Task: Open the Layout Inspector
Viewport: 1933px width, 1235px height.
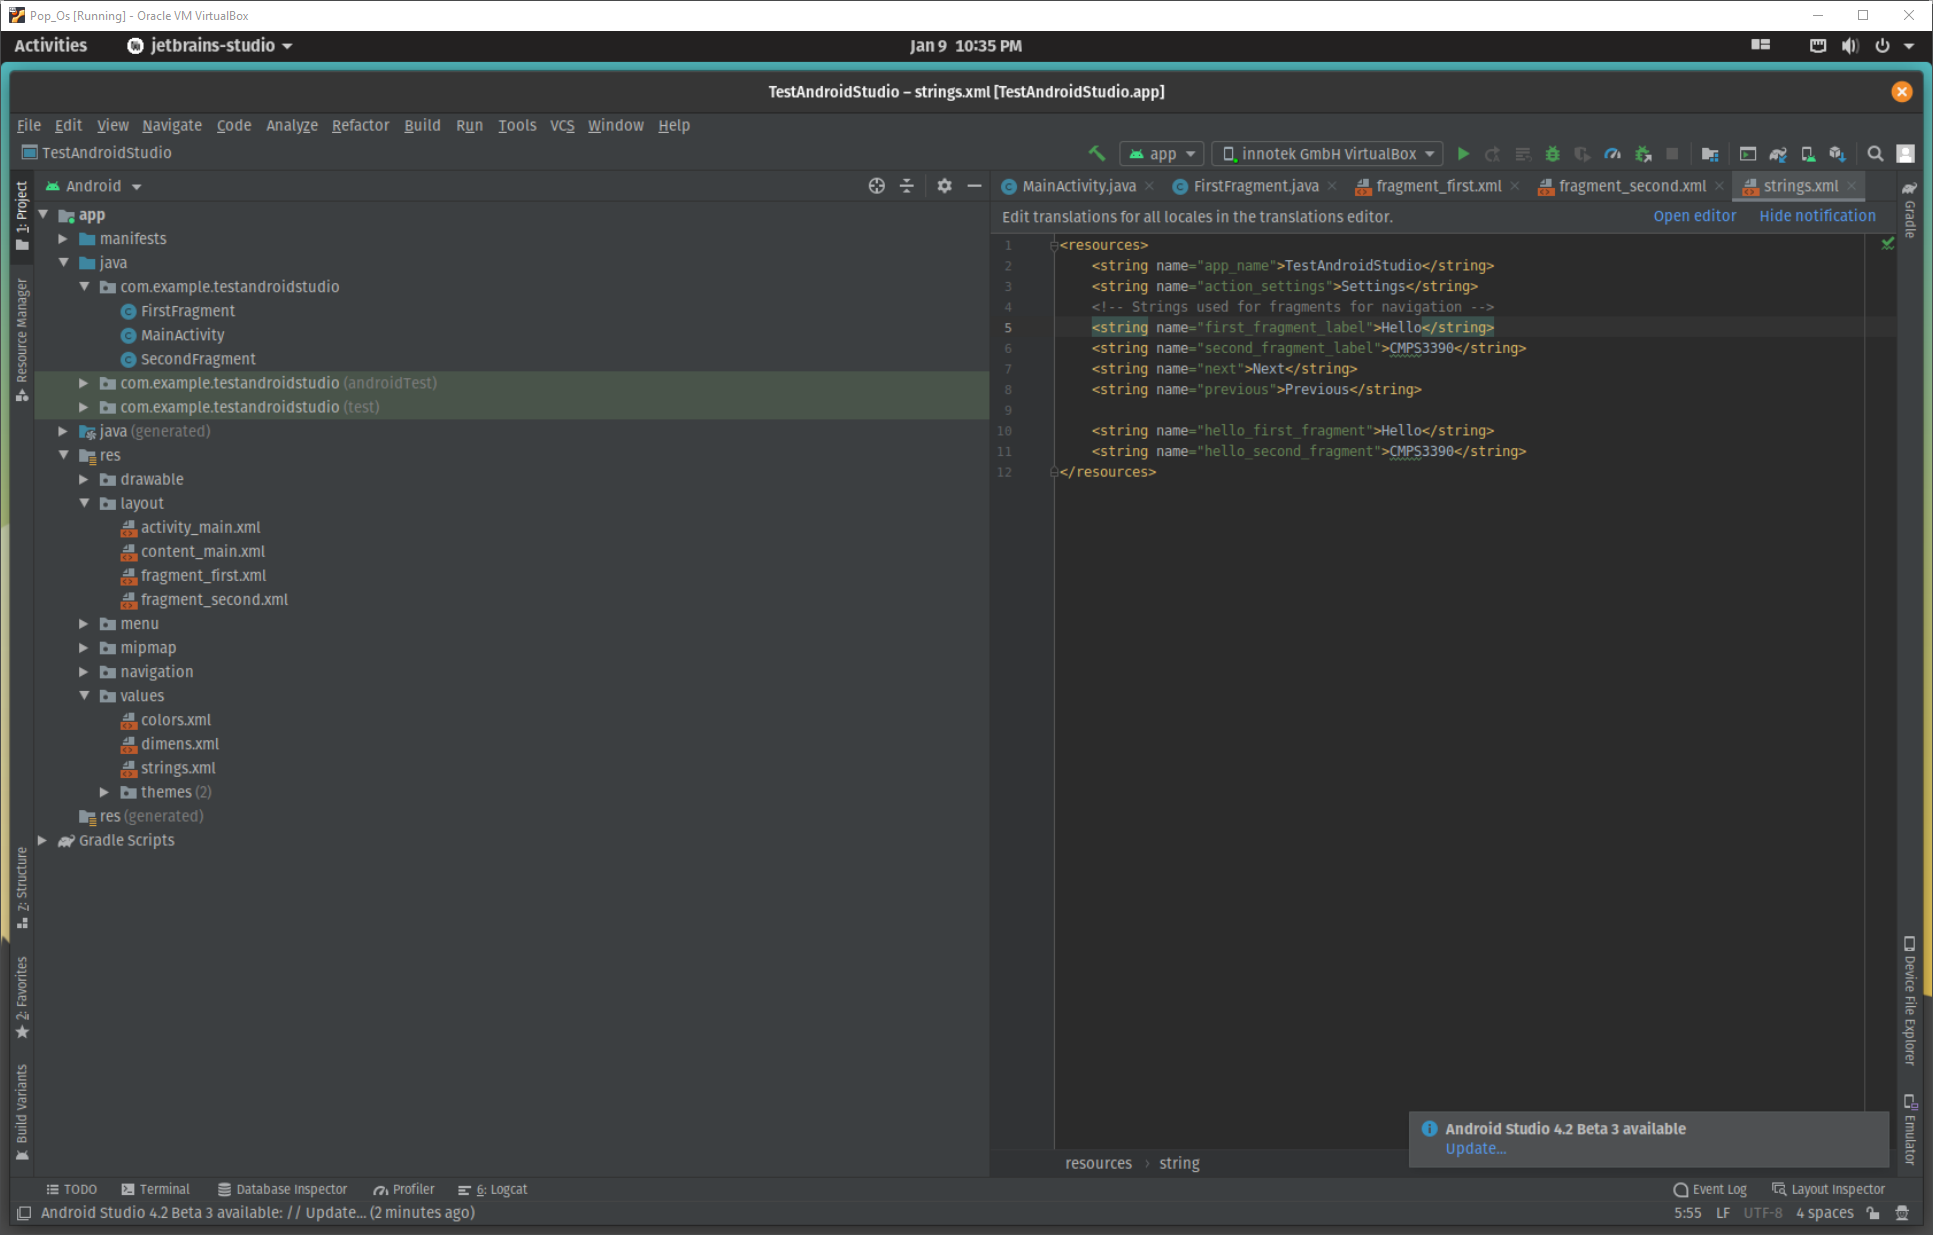Action: coord(1828,1189)
